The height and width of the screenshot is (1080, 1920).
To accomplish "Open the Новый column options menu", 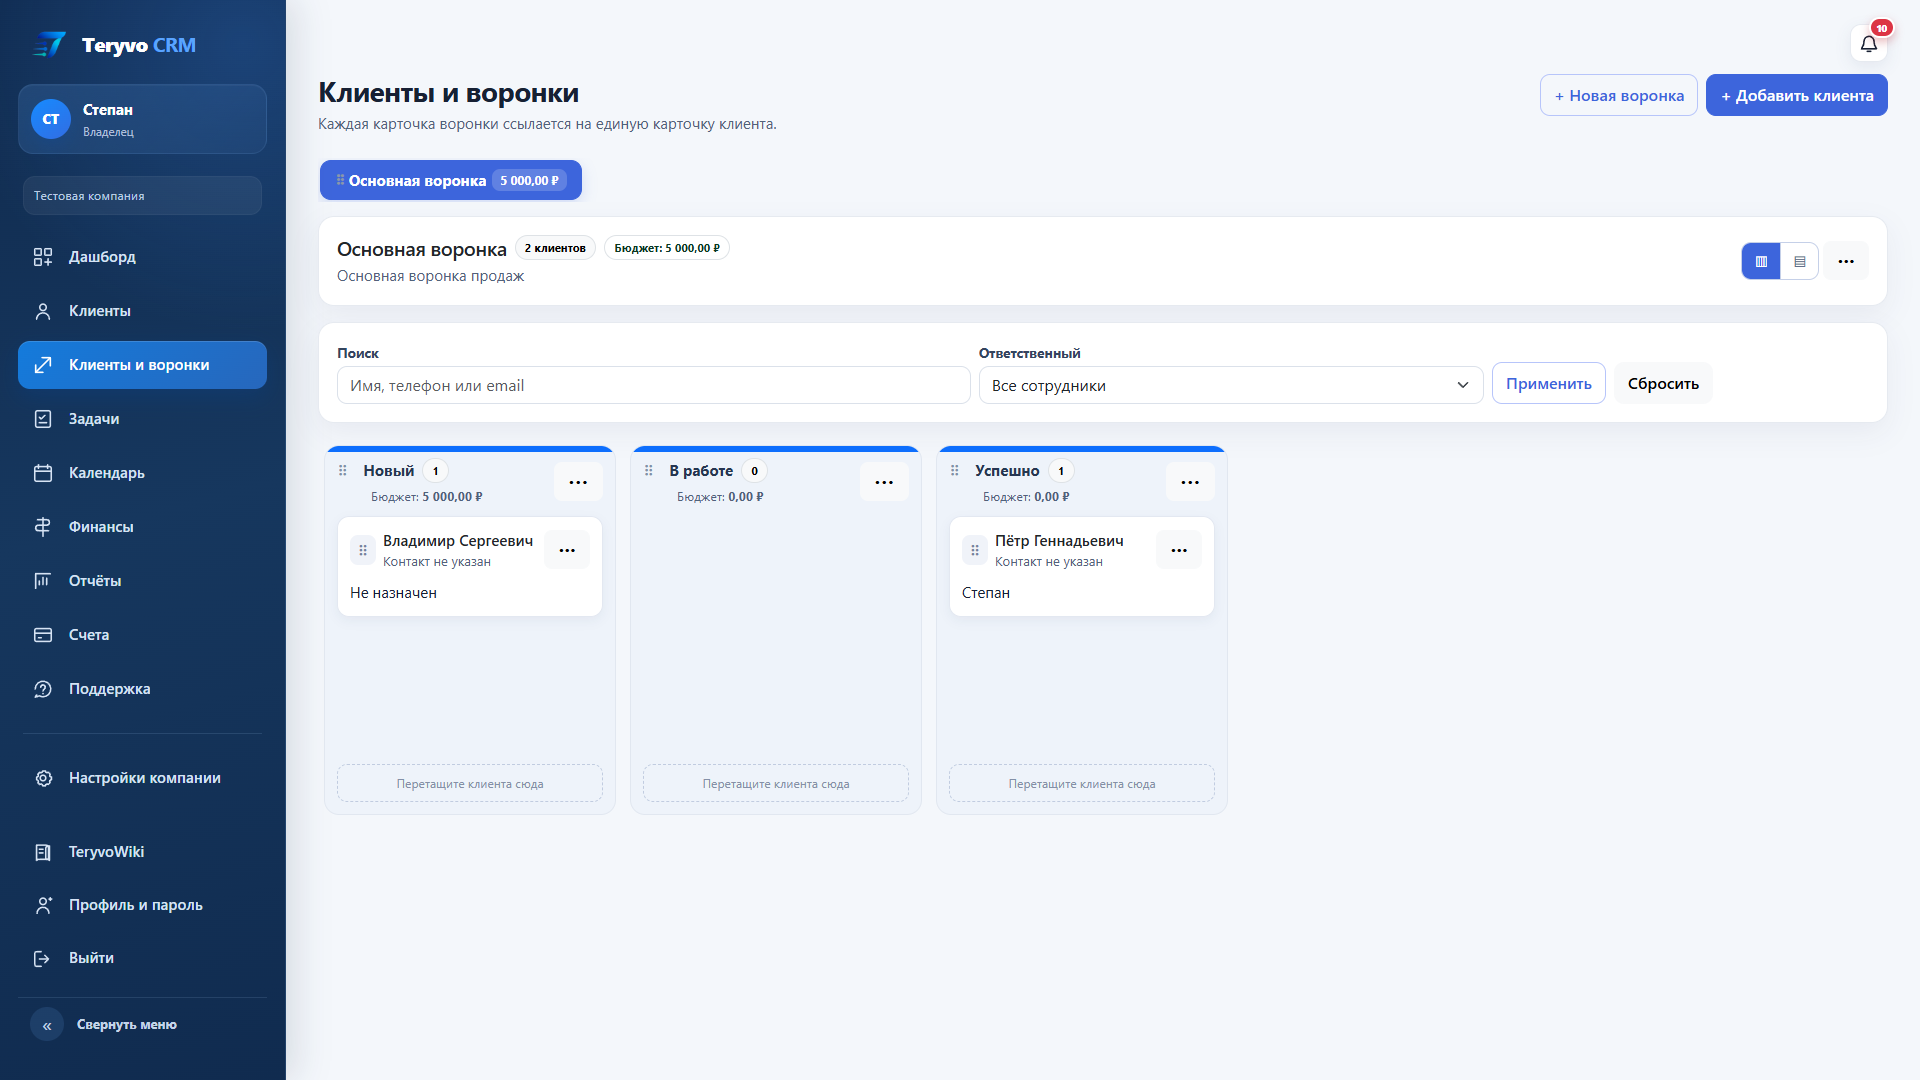I will (x=578, y=482).
